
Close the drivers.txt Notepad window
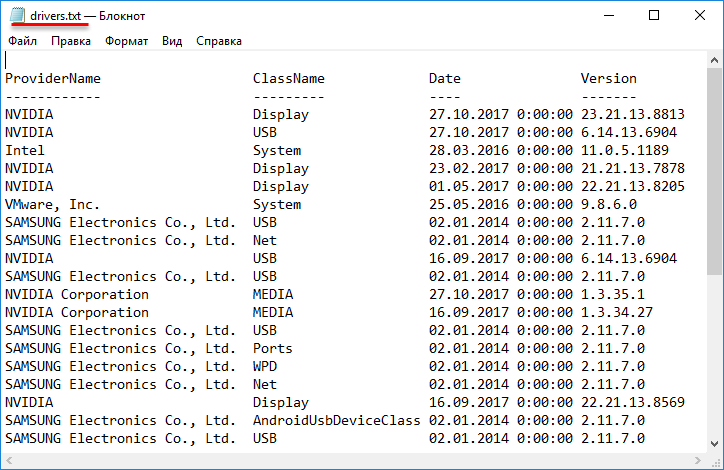700,15
